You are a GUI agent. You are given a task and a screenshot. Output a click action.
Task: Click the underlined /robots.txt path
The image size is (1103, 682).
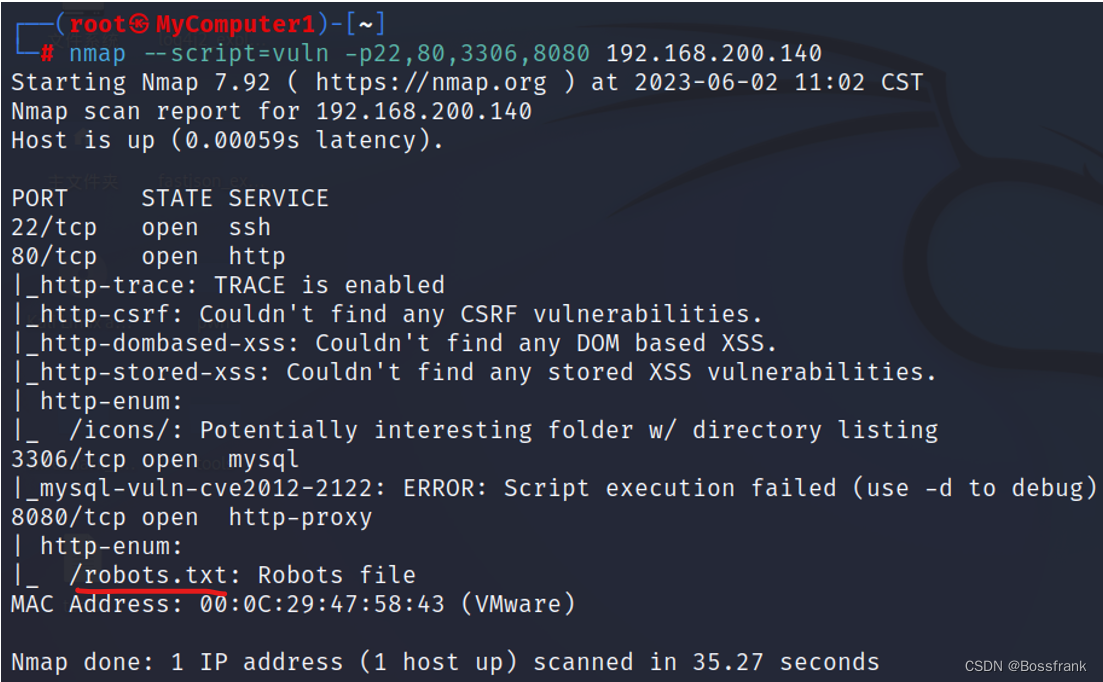coord(155,575)
